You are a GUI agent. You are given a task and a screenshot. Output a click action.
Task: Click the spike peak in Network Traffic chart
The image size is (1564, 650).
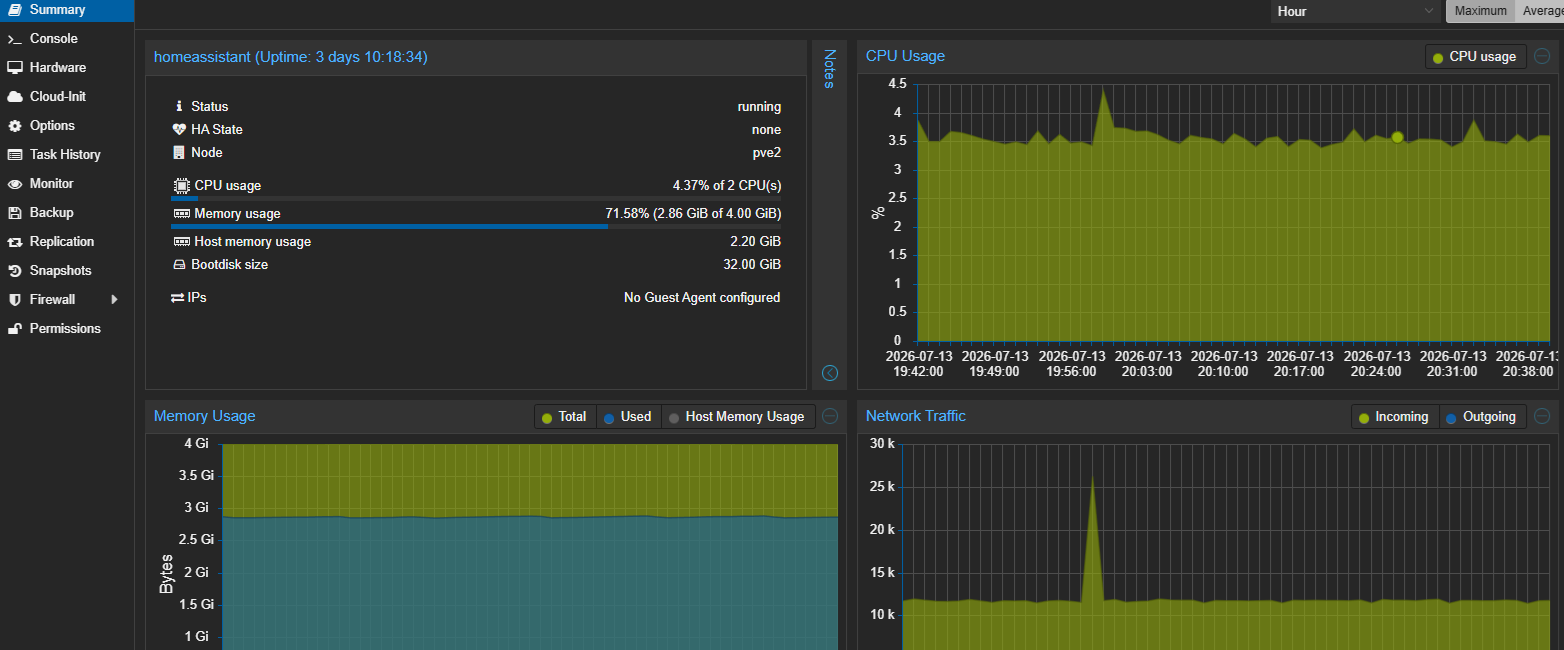(x=1092, y=477)
